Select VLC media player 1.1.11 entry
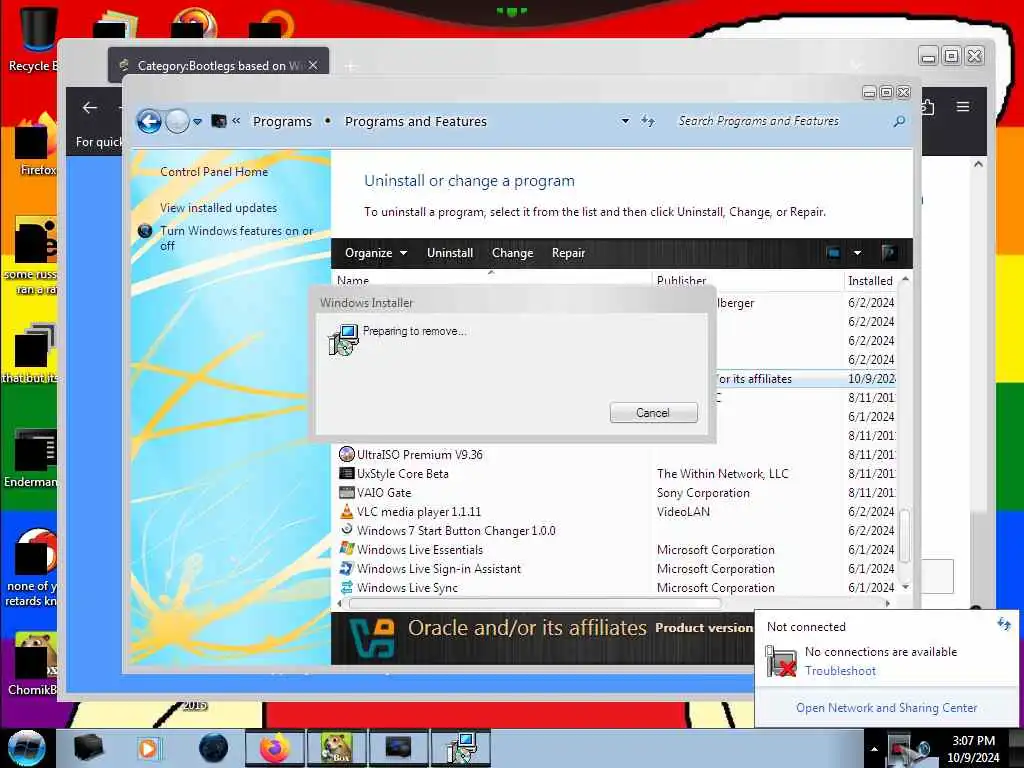Screen dimensions: 1024x768 [419, 511]
